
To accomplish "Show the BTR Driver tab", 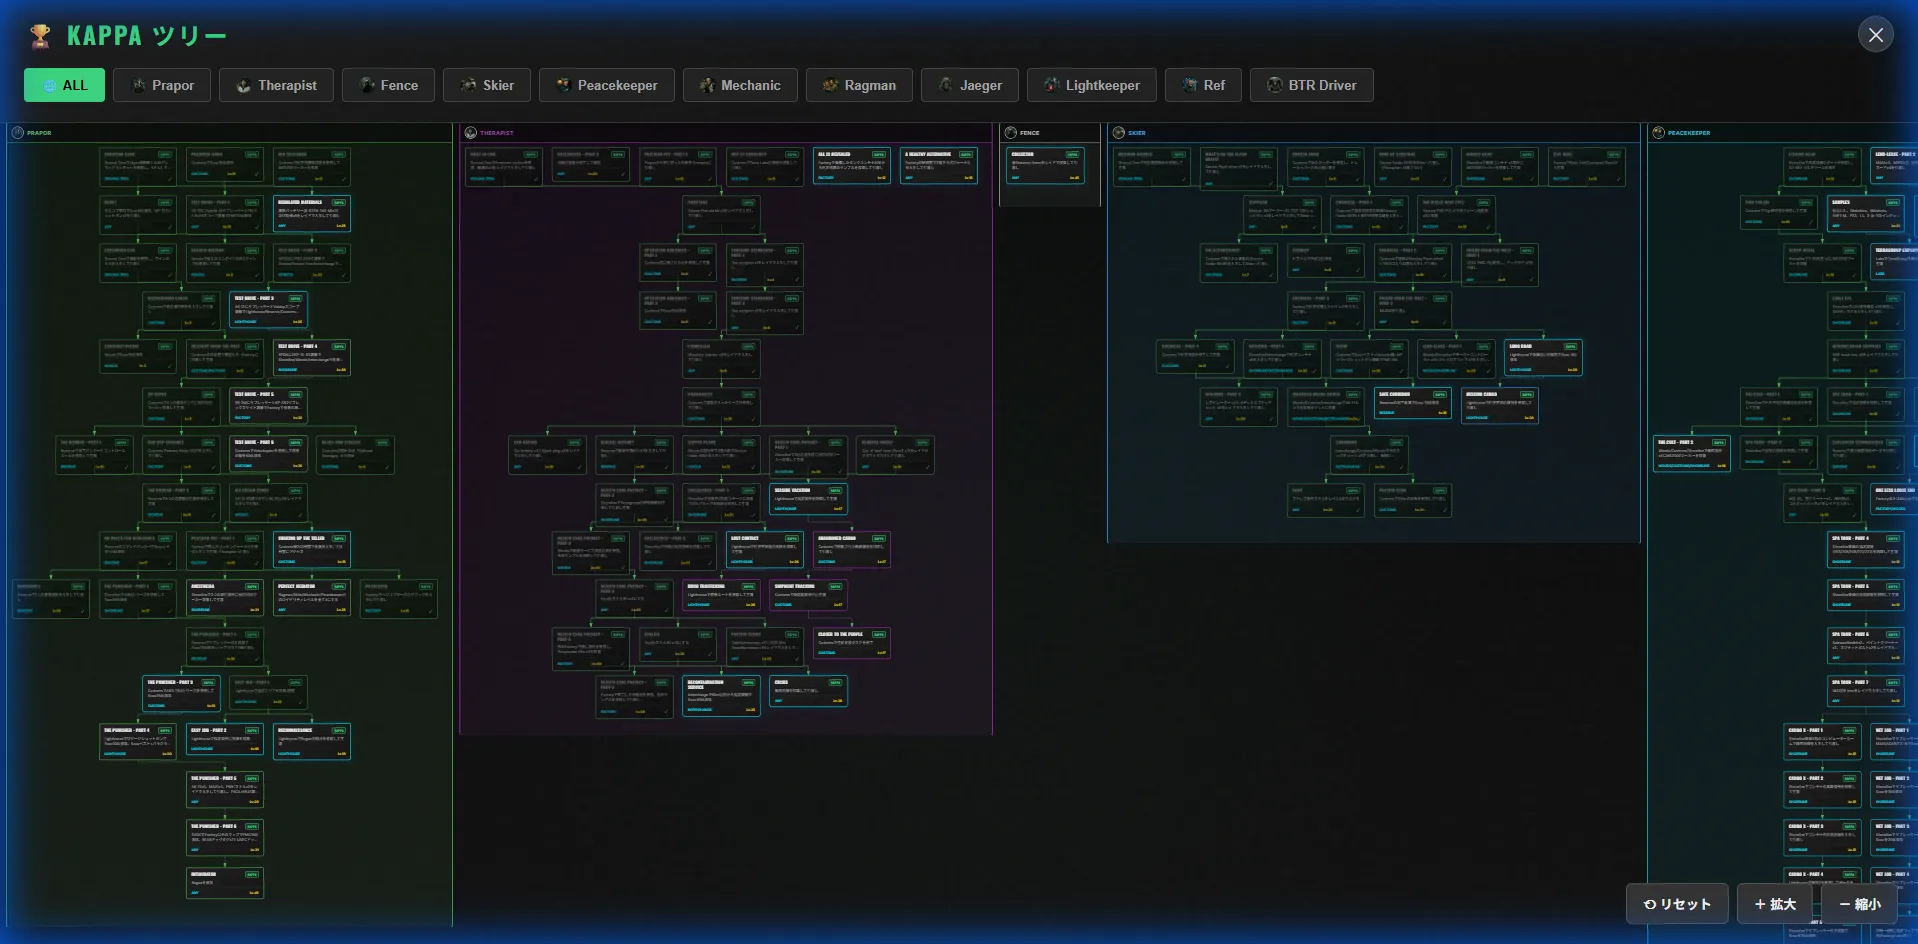I will pyautogui.click(x=1311, y=85).
